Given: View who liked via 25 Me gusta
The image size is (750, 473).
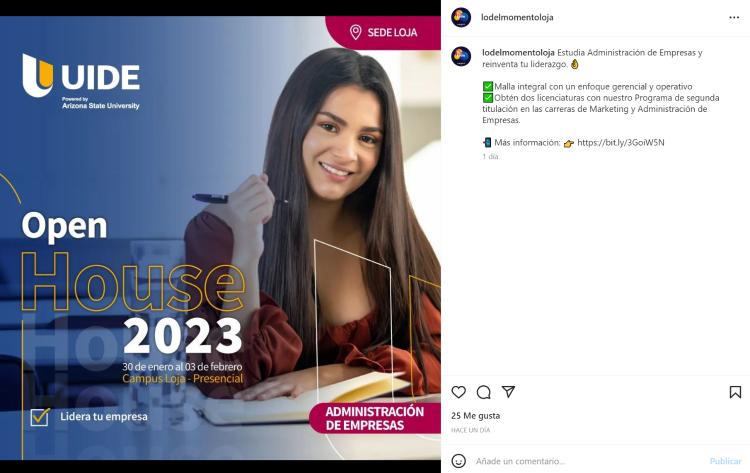Looking at the screenshot, I should 475,416.
